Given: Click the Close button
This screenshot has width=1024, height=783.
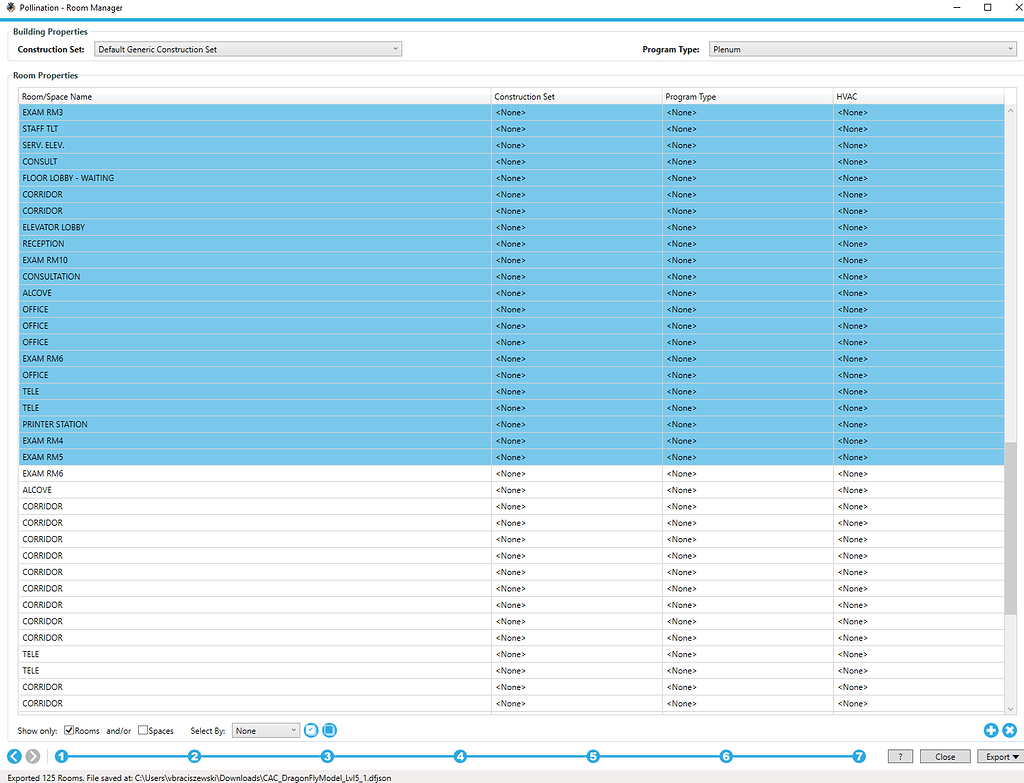Looking at the screenshot, I should 944,756.
